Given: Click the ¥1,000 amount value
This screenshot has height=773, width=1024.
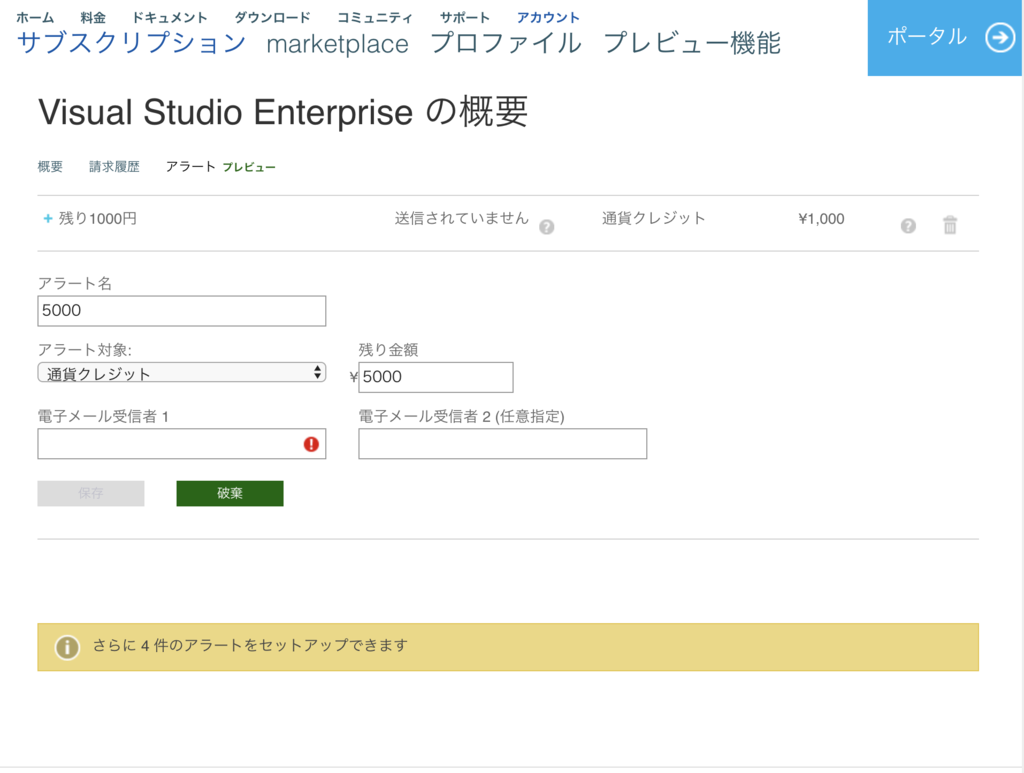Looking at the screenshot, I should tap(821, 219).
